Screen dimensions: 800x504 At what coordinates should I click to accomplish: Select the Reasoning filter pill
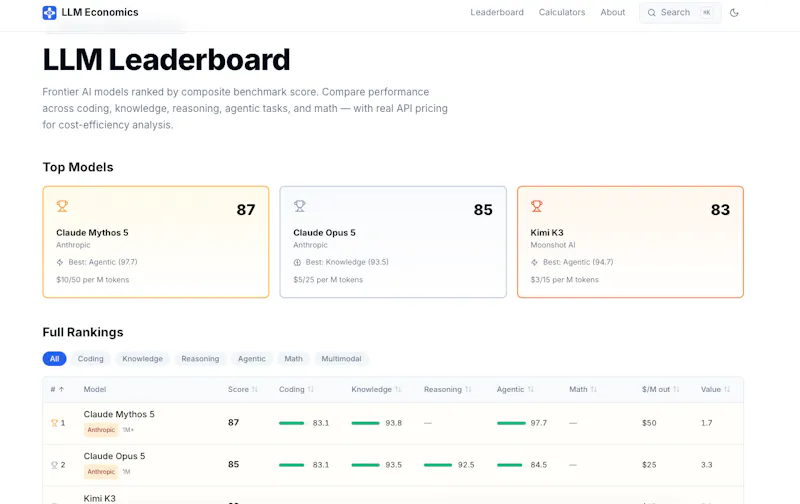(200, 359)
